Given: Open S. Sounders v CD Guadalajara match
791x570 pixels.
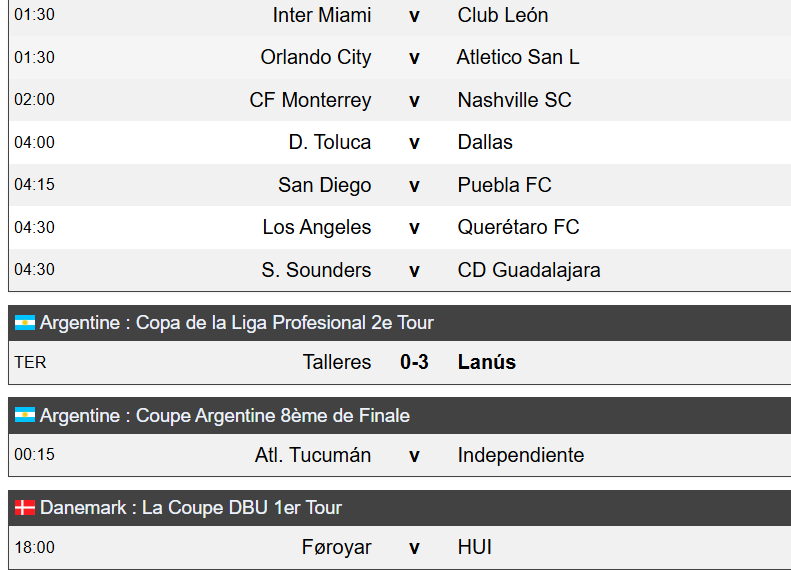Looking at the screenshot, I should pos(400,270).
